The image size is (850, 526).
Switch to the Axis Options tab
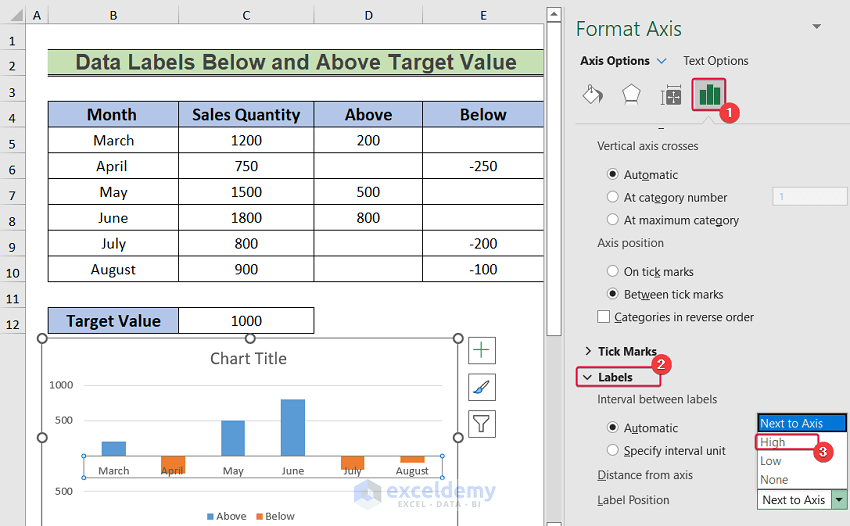[615, 61]
